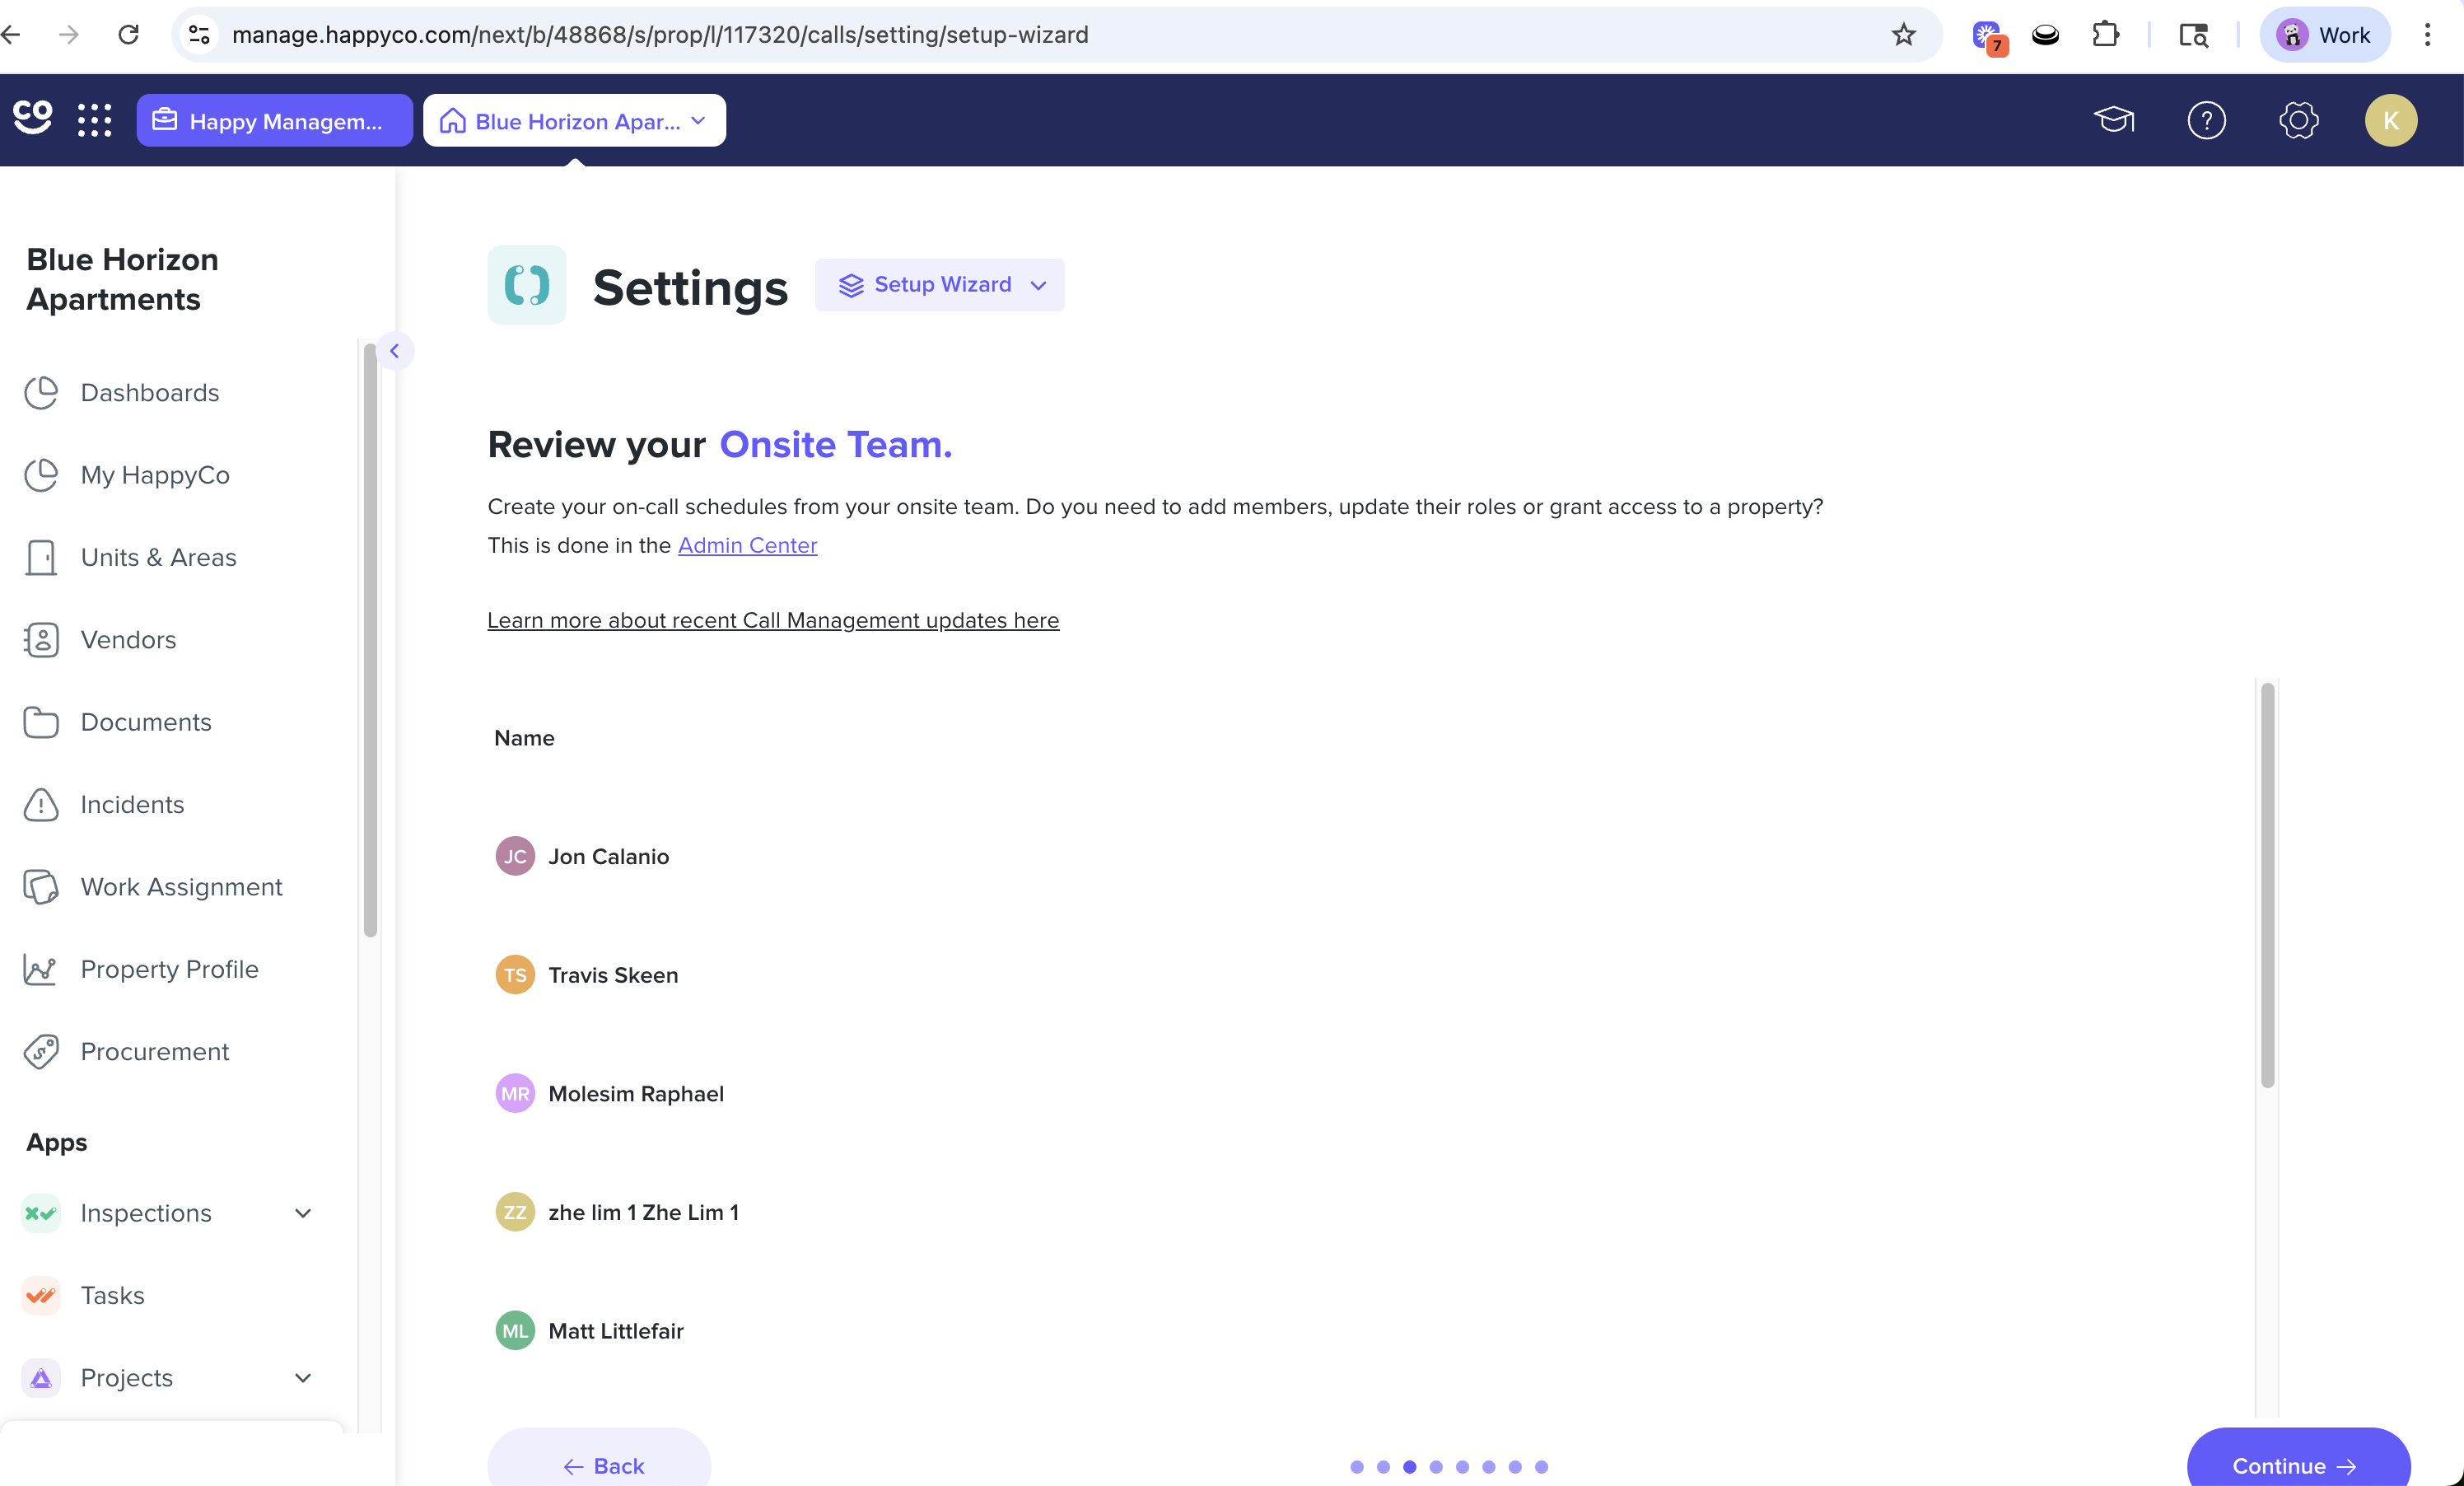The image size is (2464, 1486).
Task: Open the Blue Horizon Apartments property dropdown
Action: point(574,120)
